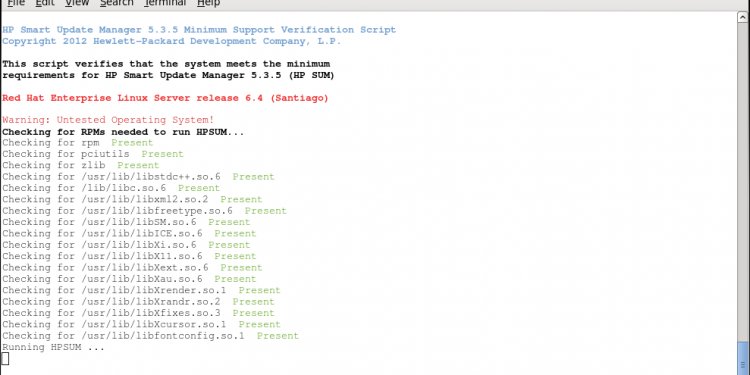Viewport: 750px width, 375px height.
Task: Click the libICE.so.6 check line
Action: click(129, 233)
